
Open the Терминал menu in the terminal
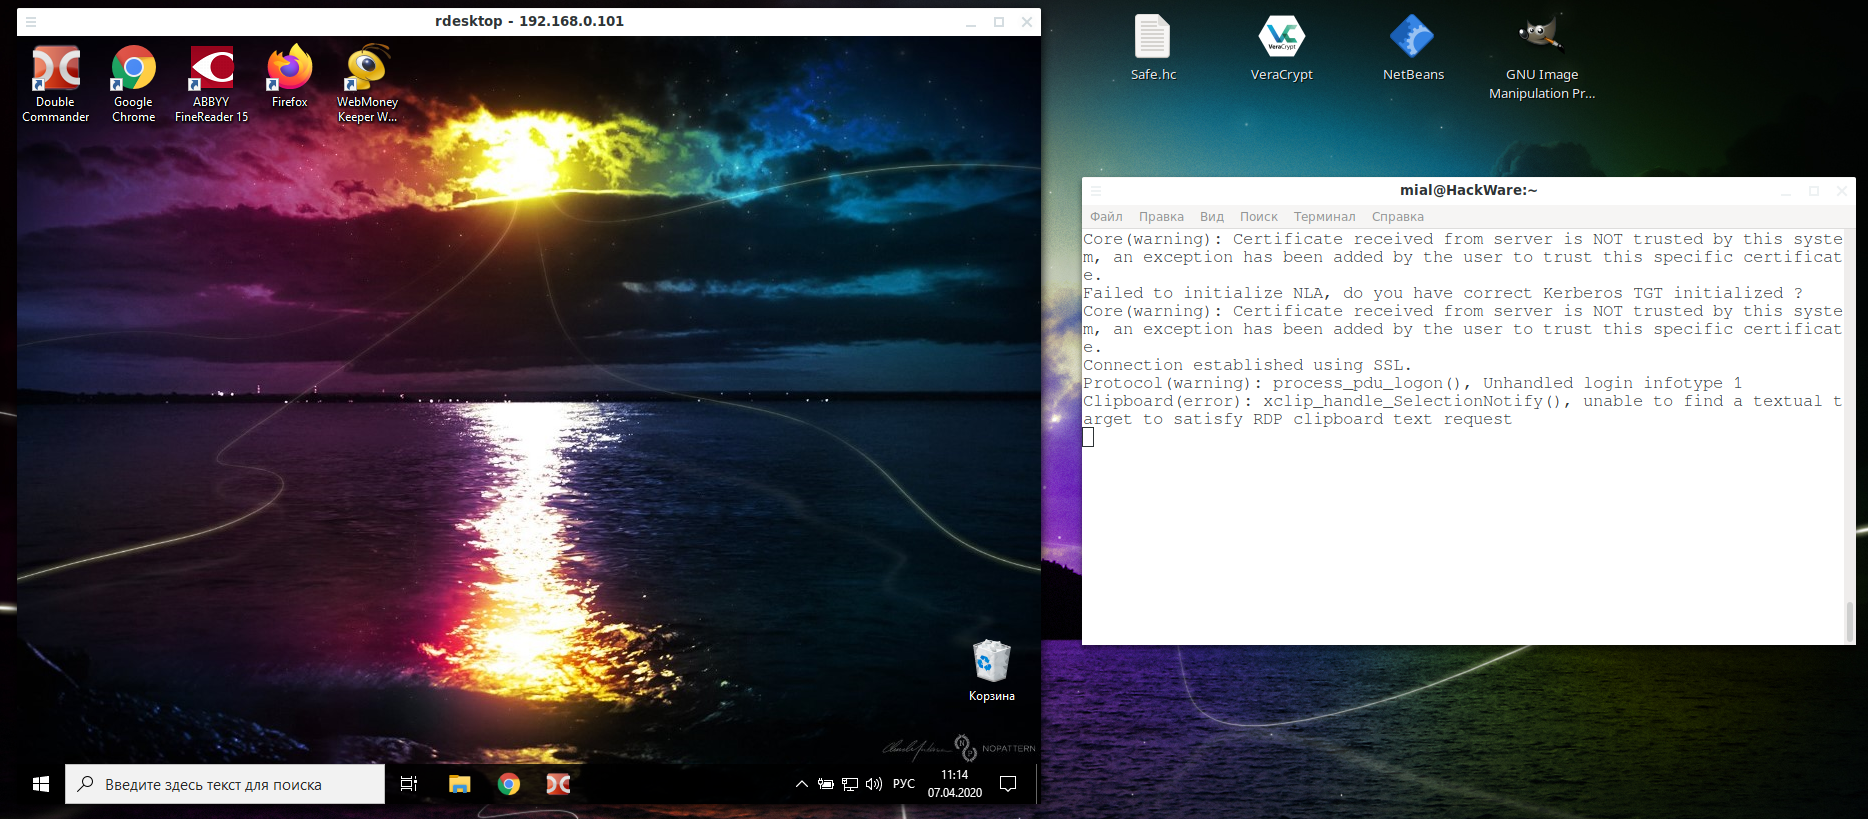click(x=1324, y=217)
